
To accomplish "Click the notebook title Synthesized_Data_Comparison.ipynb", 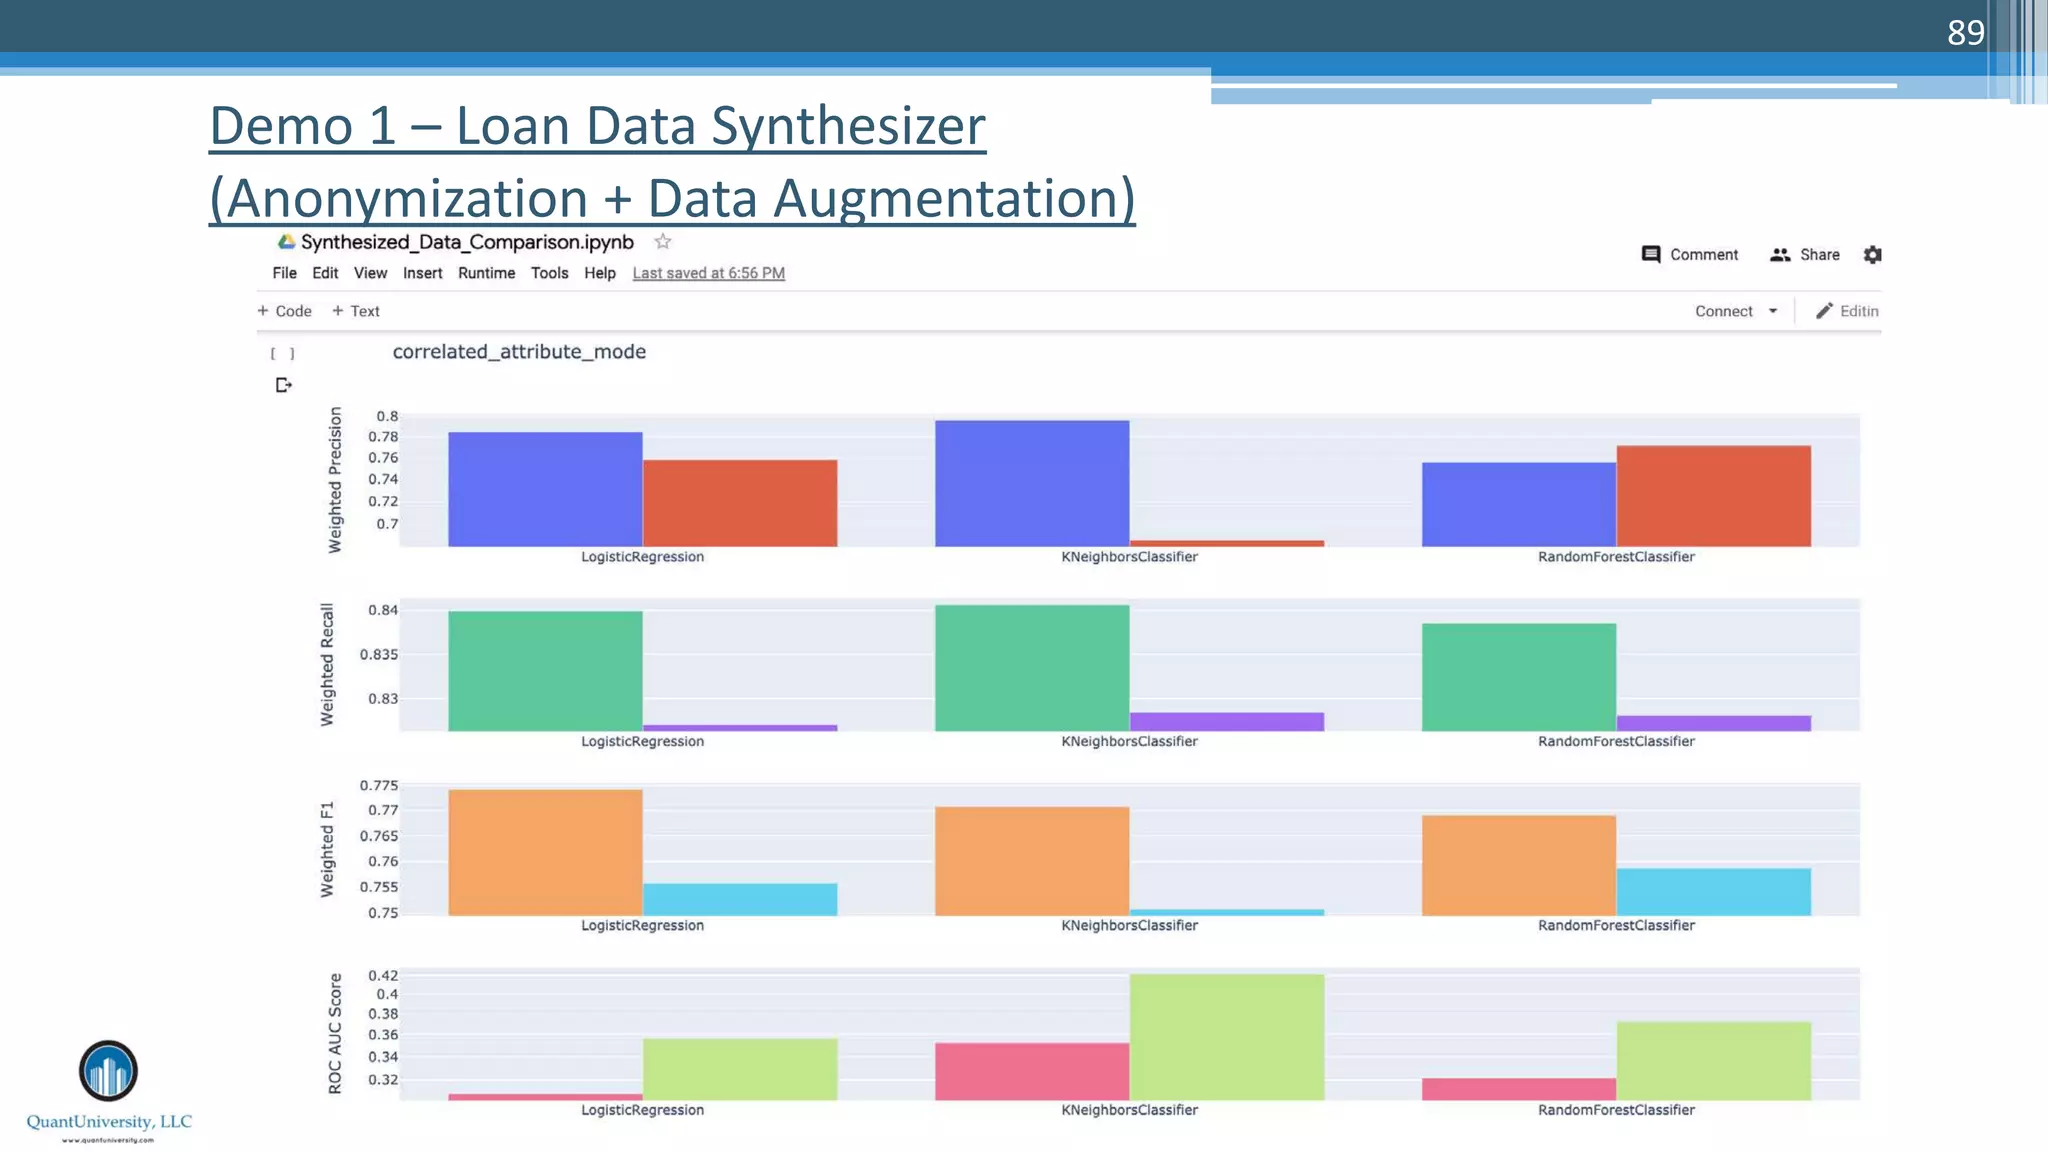I will tap(467, 242).
